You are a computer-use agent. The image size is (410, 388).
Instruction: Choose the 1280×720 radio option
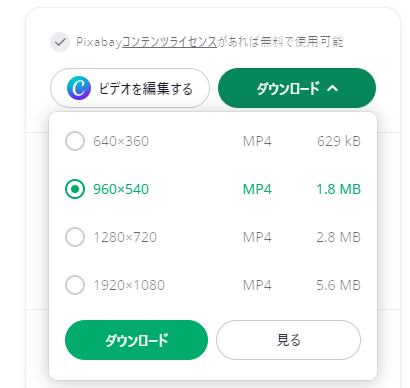tap(75, 237)
